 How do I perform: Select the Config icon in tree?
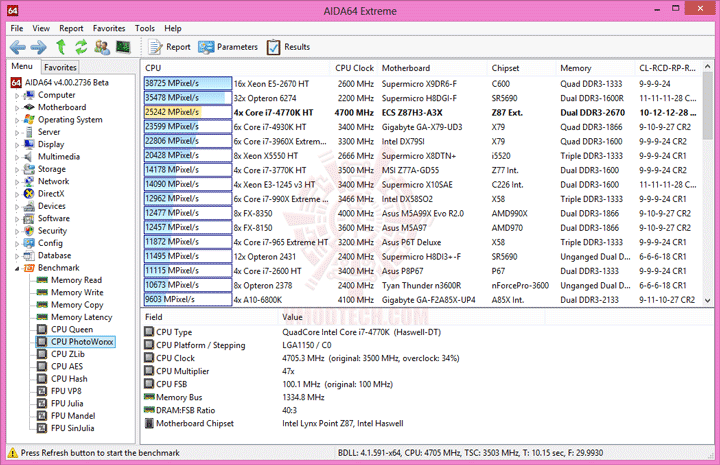pyautogui.click(x=29, y=243)
